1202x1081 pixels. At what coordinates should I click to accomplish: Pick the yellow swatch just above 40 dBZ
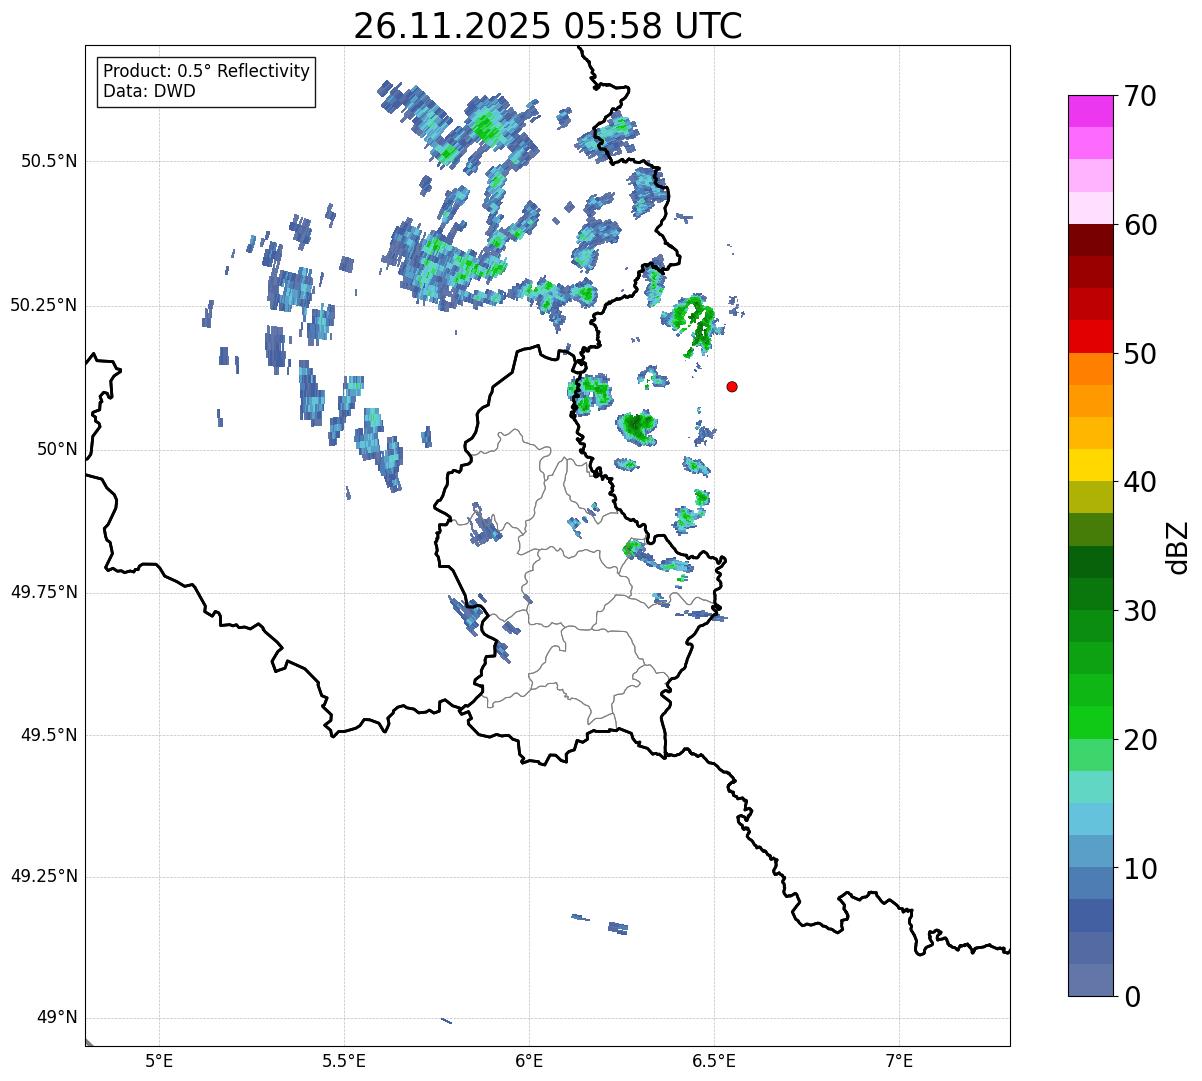tap(1091, 465)
